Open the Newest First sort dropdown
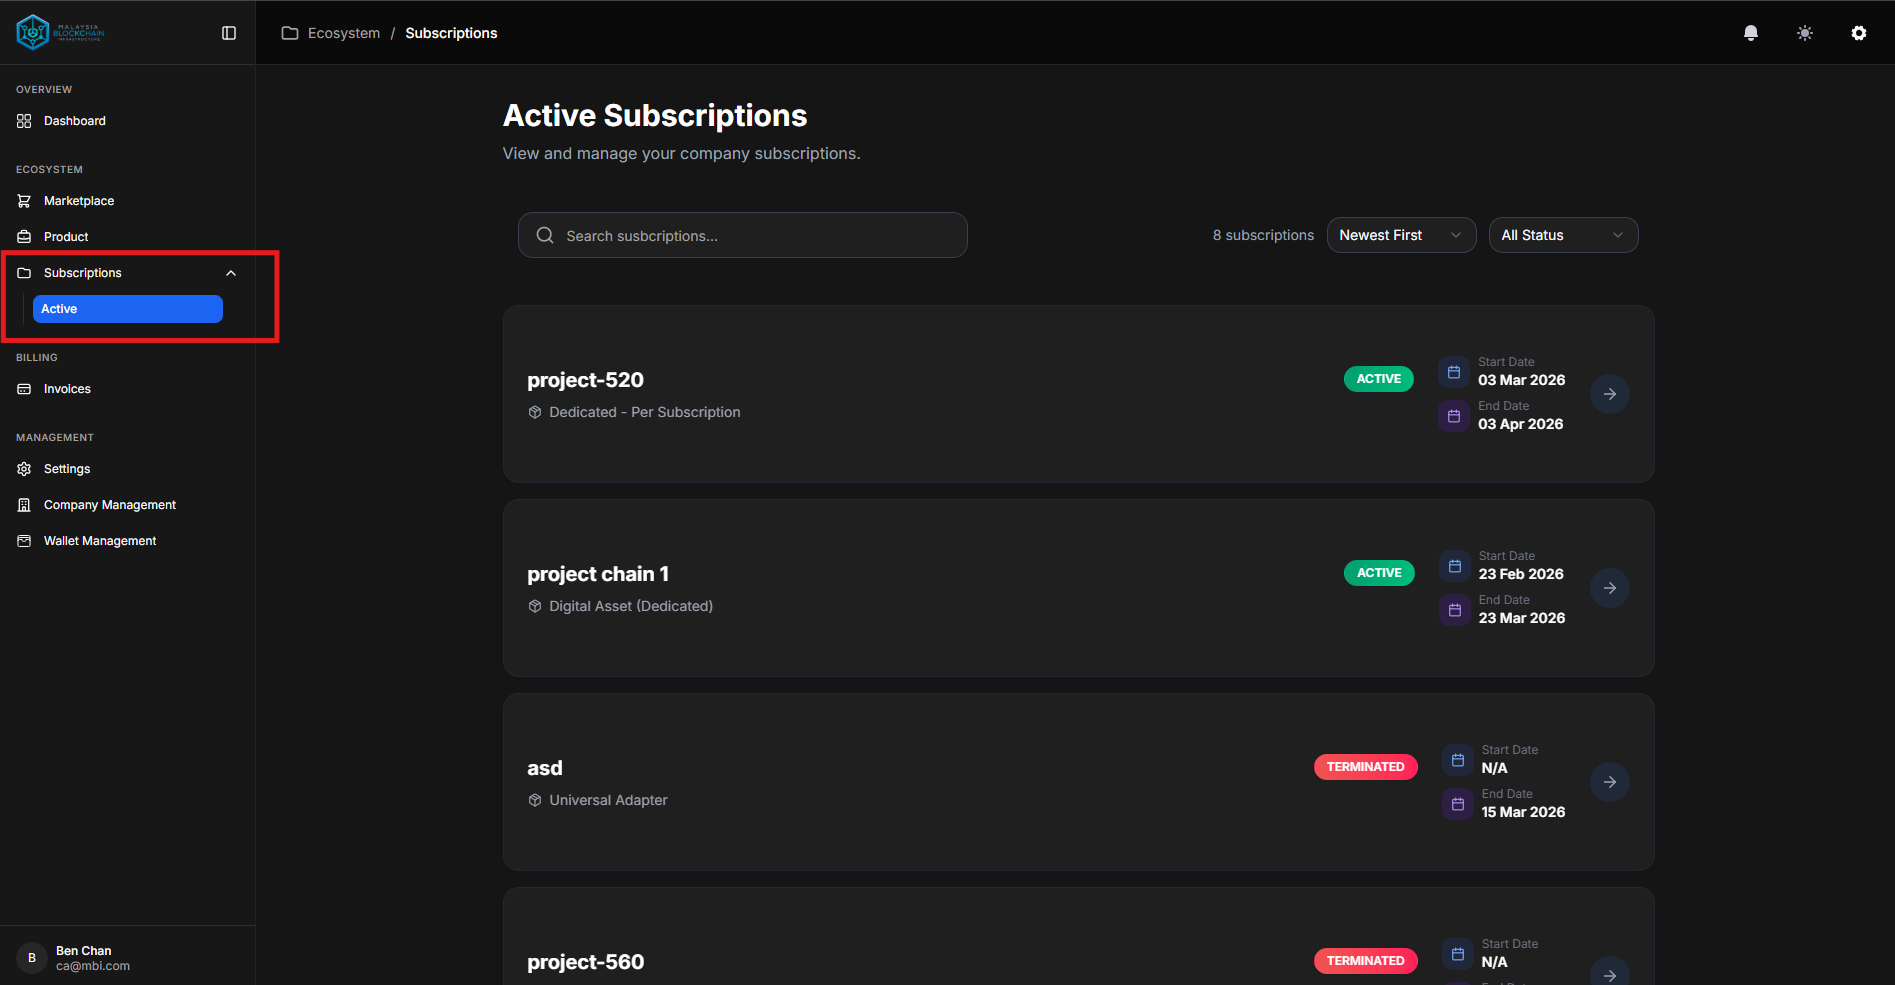 [x=1400, y=235]
